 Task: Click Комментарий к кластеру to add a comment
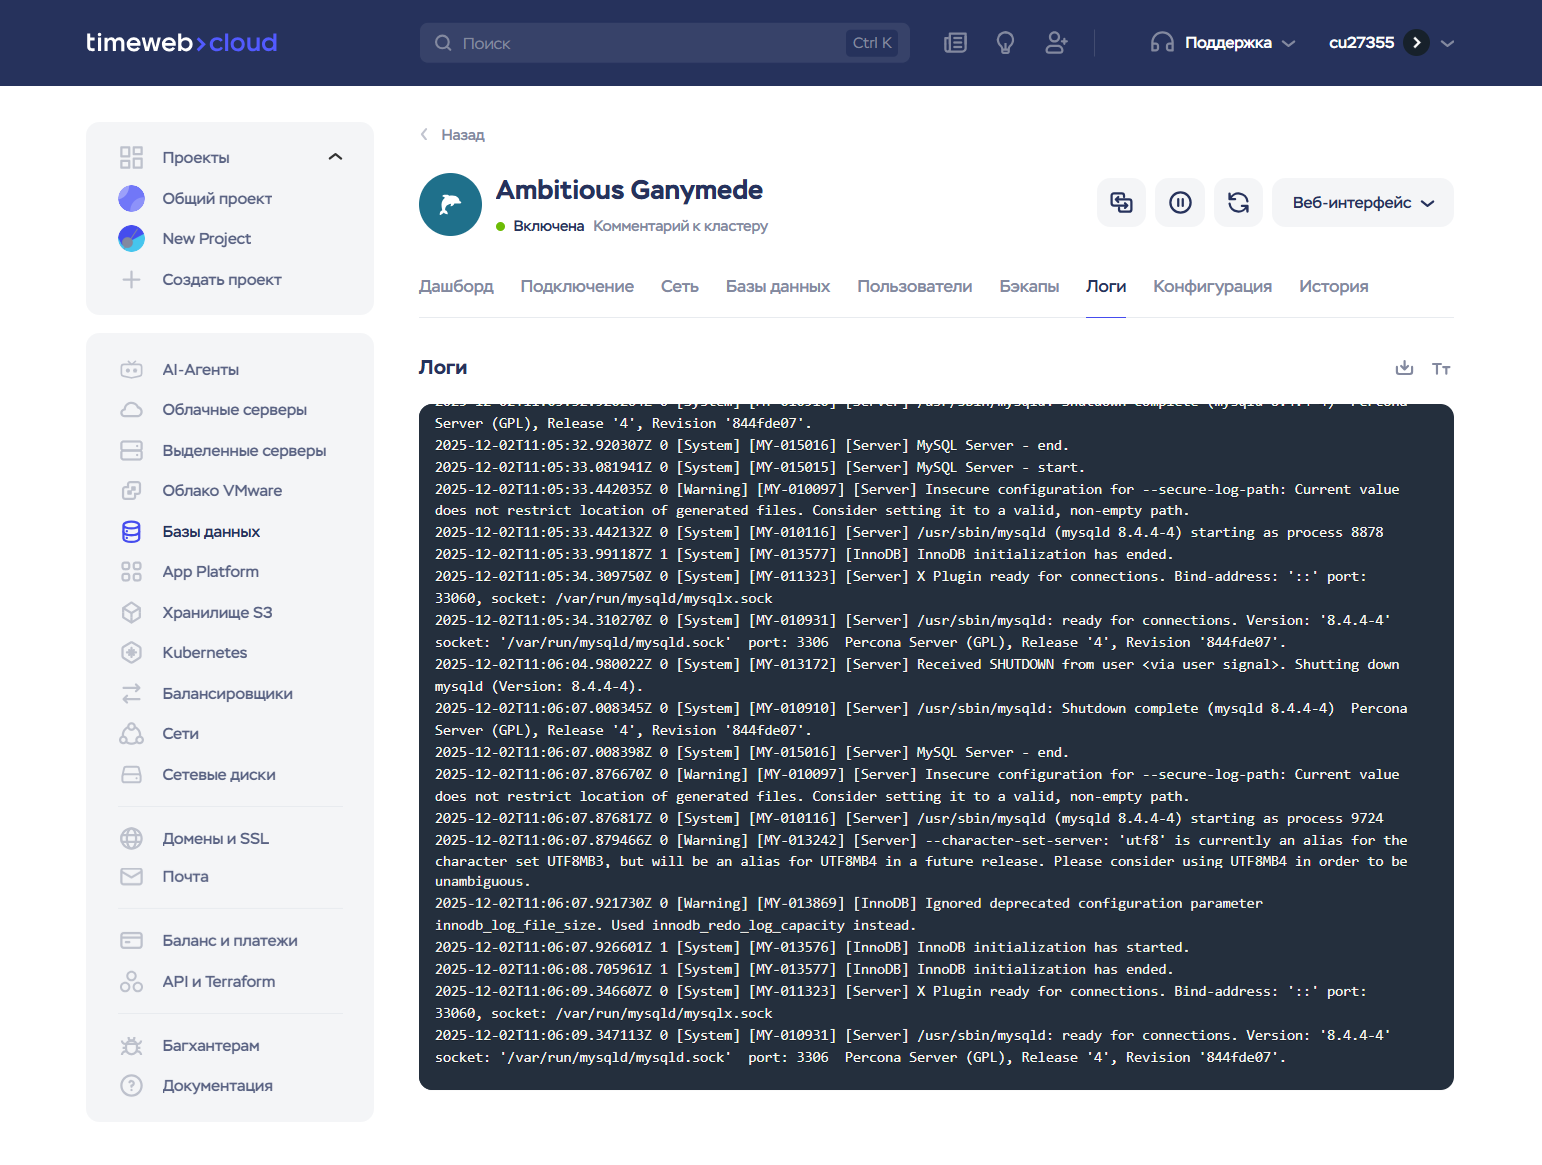(680, 226)
